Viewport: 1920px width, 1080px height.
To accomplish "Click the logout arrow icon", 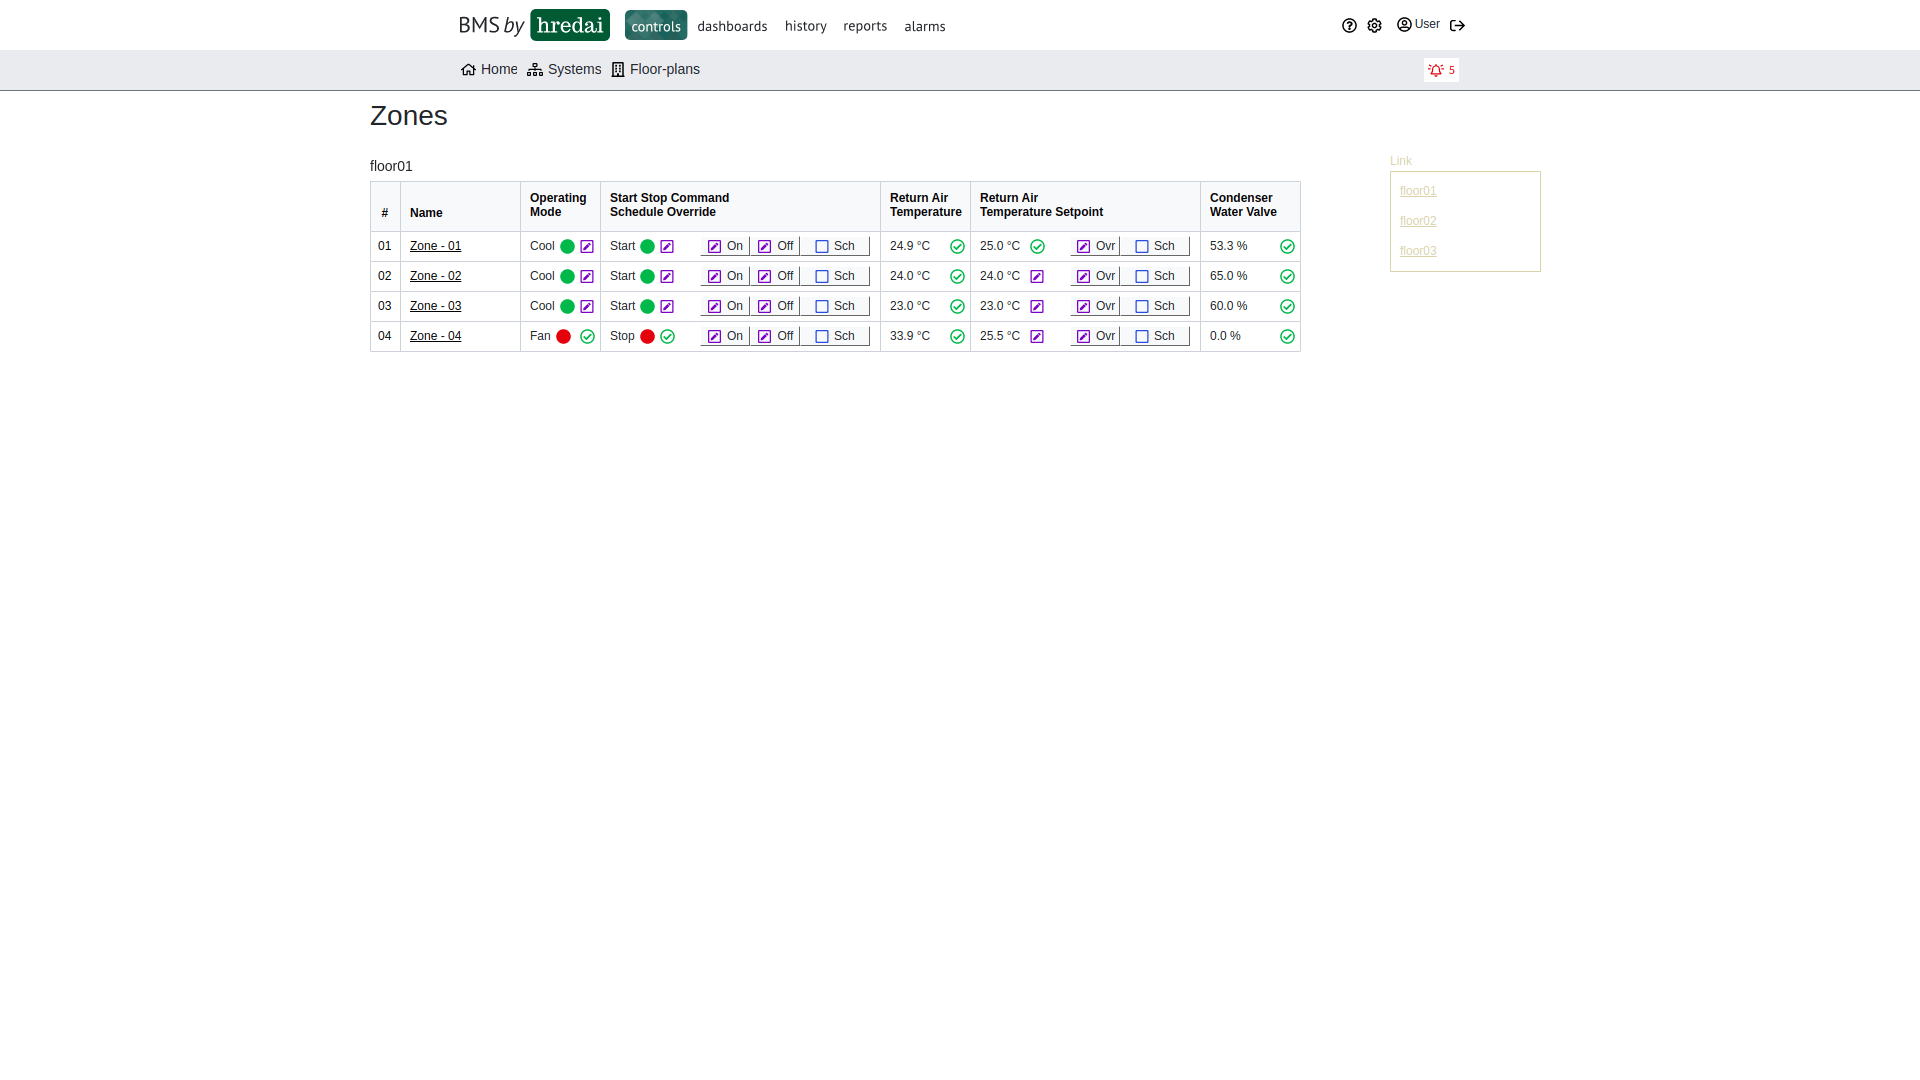I will pyautogui.click(x=1457, y=26).
